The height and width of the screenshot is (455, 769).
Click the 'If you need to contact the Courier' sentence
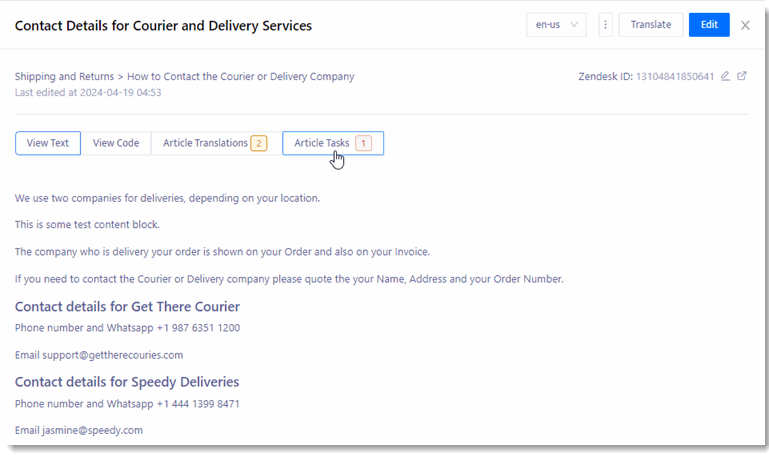coord(289,279)
